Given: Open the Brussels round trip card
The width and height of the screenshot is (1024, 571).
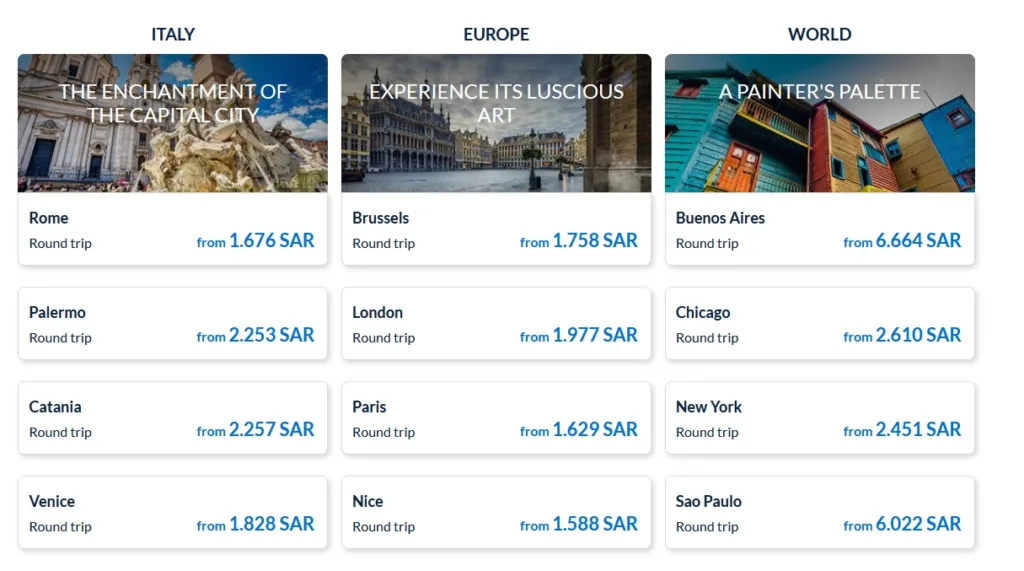Looking at the screenshot, I should coord(496,229).
